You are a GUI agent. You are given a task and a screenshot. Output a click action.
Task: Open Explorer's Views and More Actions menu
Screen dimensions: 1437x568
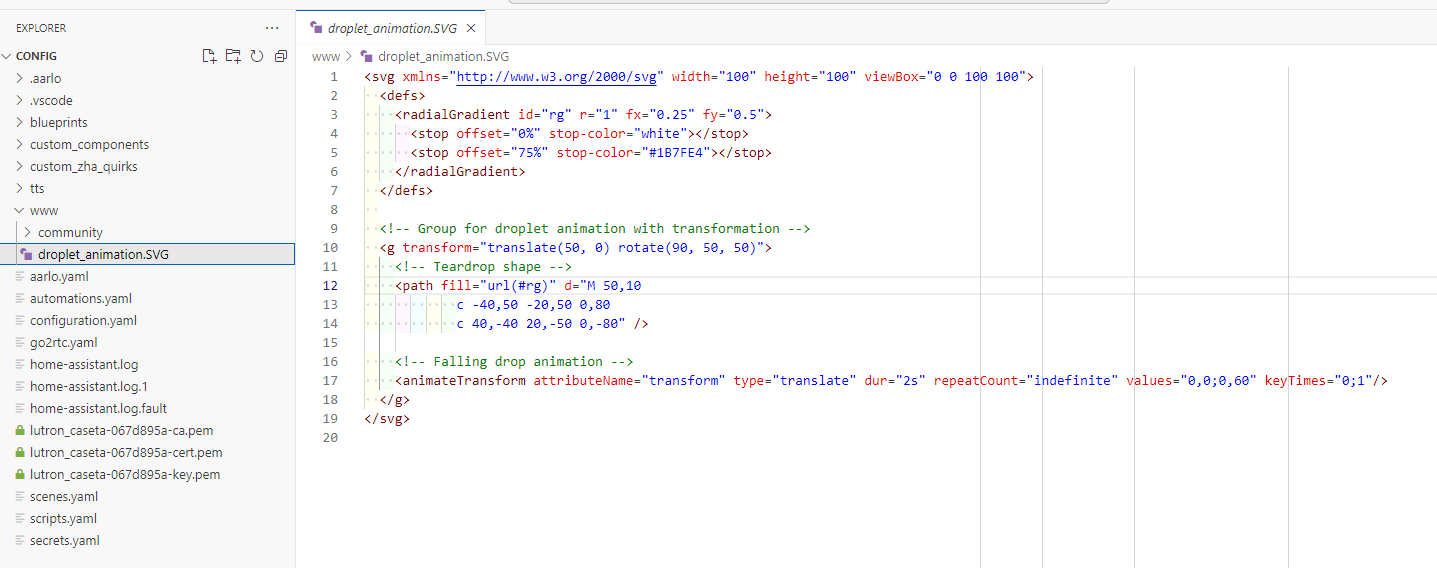click(x=272, y=28)
